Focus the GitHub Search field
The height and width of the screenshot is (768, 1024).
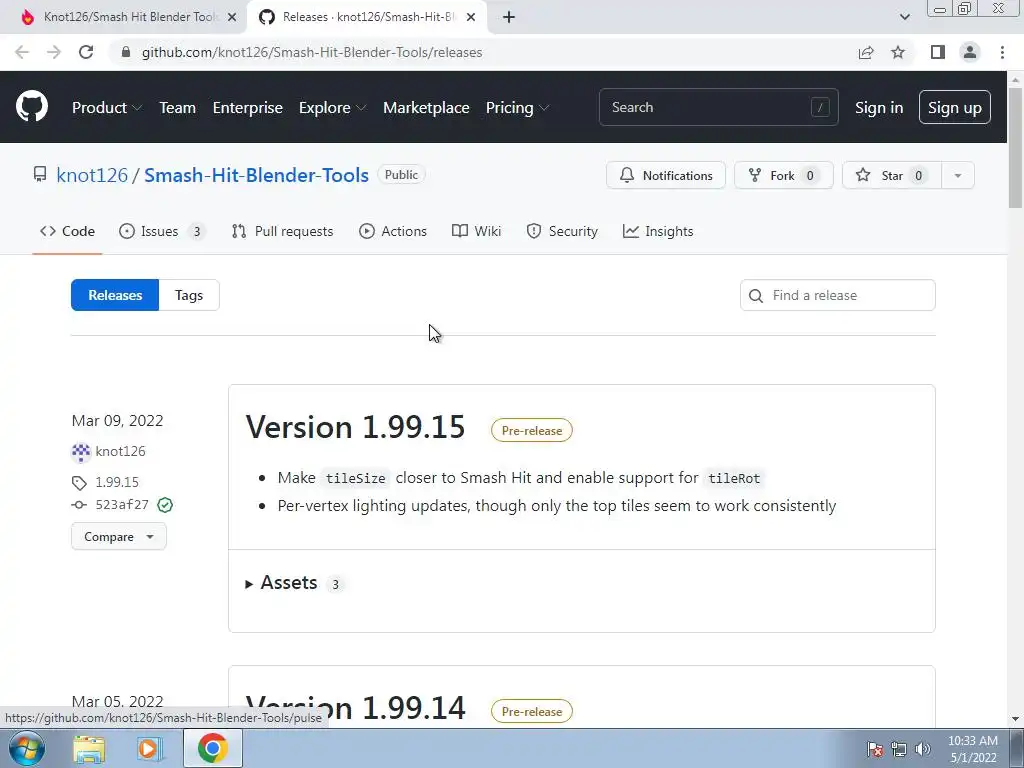[x=718, y=107]
